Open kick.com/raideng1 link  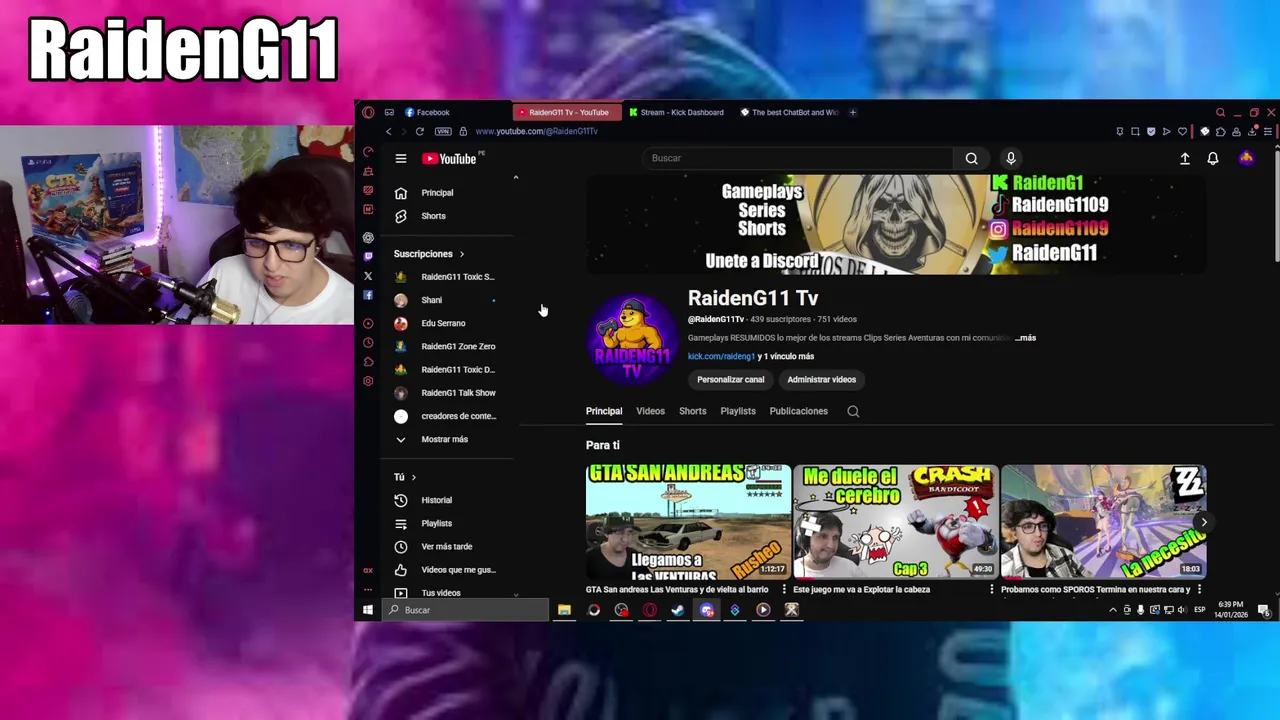click(x=721, y=356)
